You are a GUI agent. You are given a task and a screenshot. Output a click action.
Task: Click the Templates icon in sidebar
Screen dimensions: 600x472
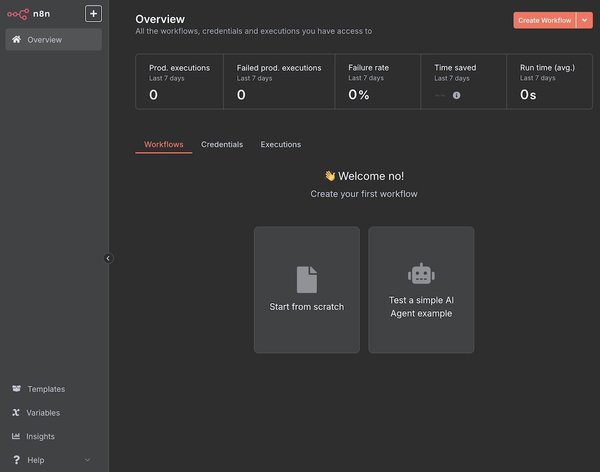pyautogui.click(x=16, y=389)
